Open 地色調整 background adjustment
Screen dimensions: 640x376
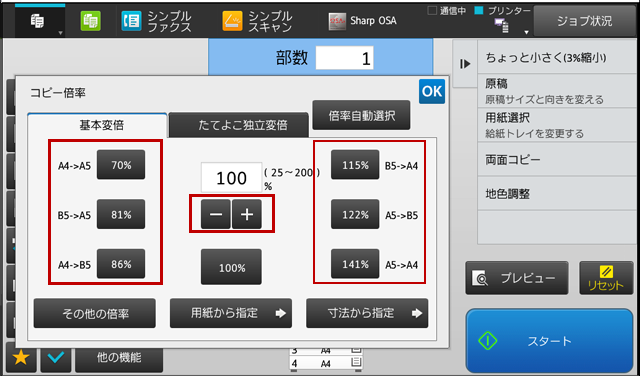click(557, 194)
